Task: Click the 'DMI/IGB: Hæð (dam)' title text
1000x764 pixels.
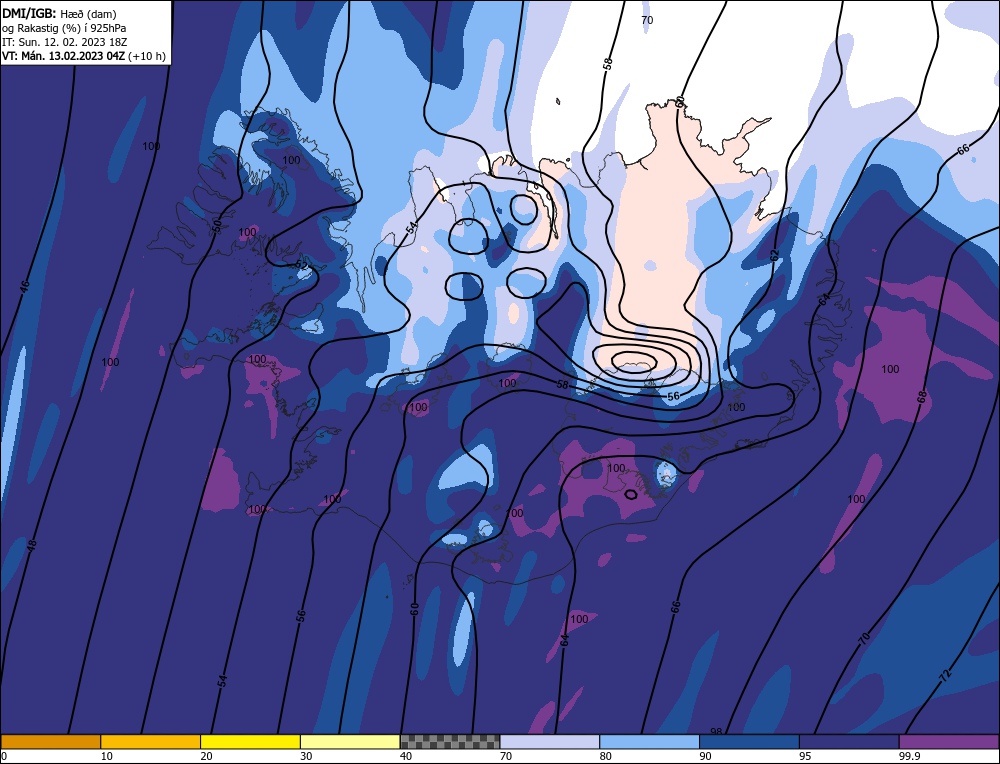Action: click(x=59, y=13)
